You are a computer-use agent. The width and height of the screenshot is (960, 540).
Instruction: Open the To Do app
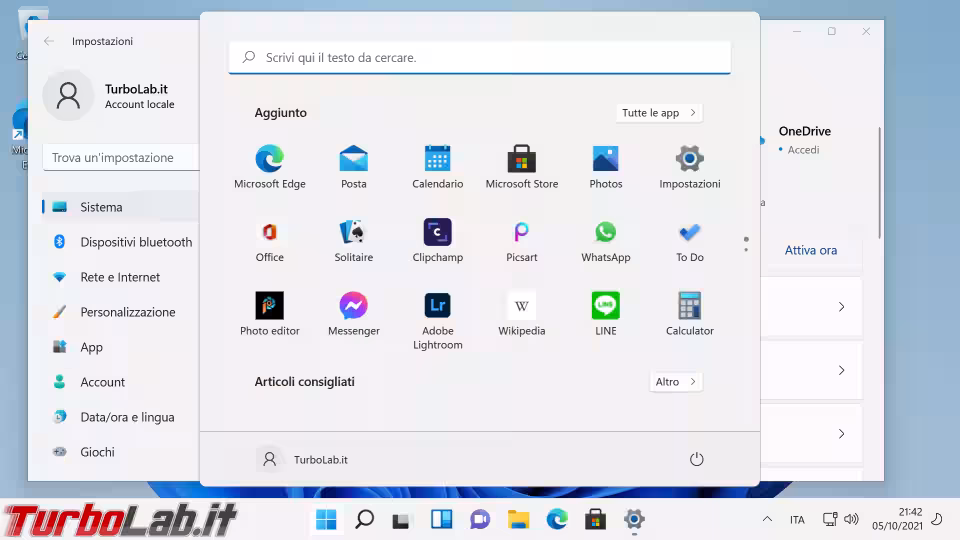click(689, 240)
